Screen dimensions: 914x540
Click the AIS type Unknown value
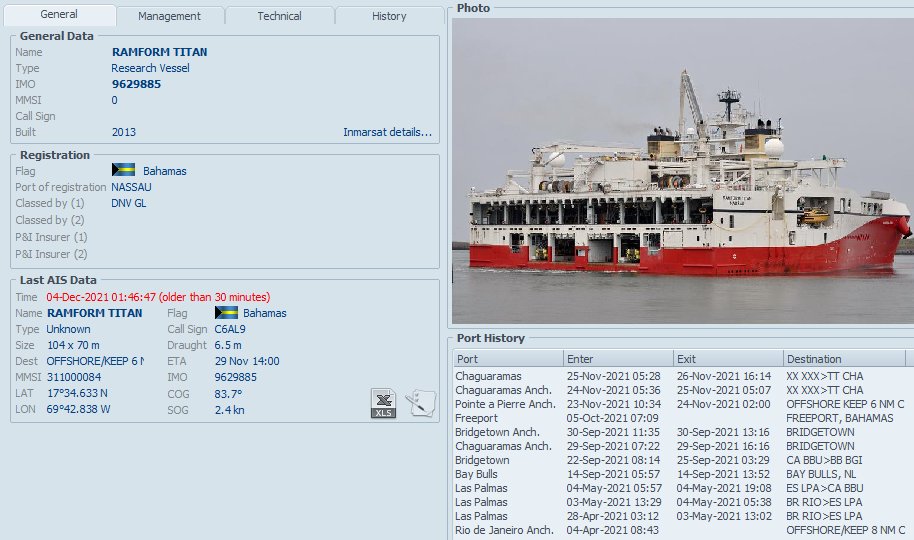tap(68, 329)
